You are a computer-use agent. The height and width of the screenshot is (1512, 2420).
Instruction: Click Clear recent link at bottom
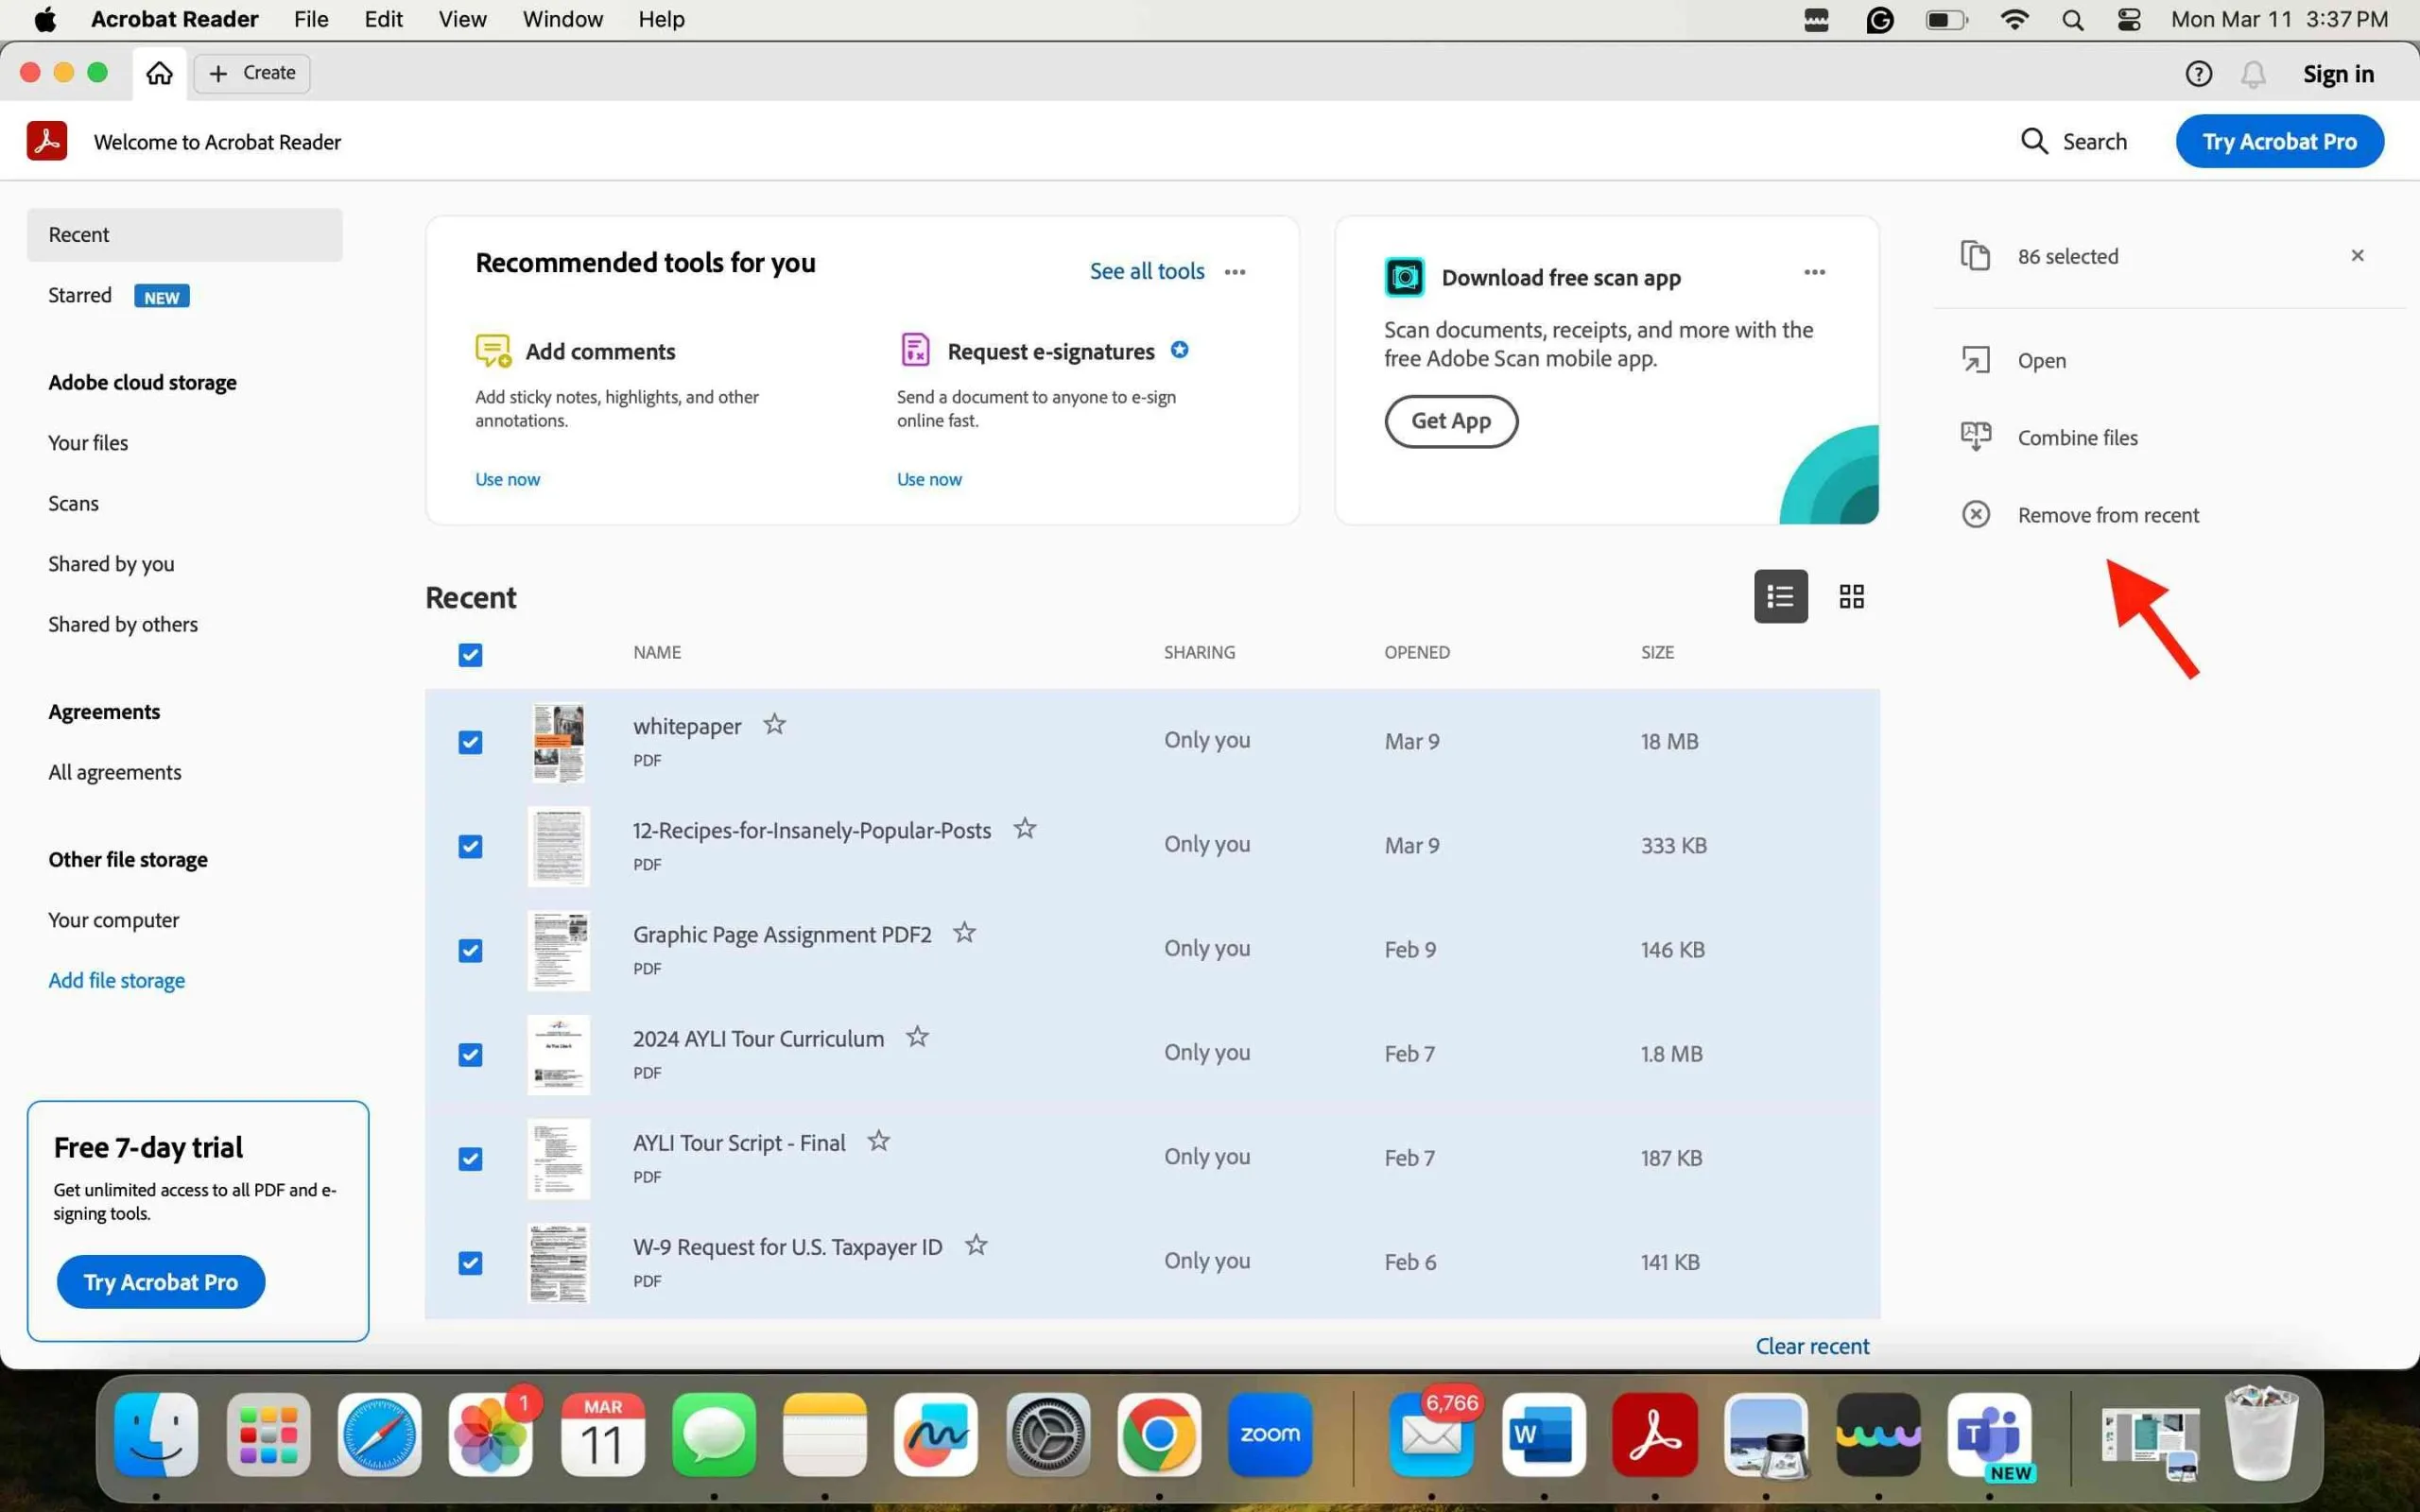1812,1345
